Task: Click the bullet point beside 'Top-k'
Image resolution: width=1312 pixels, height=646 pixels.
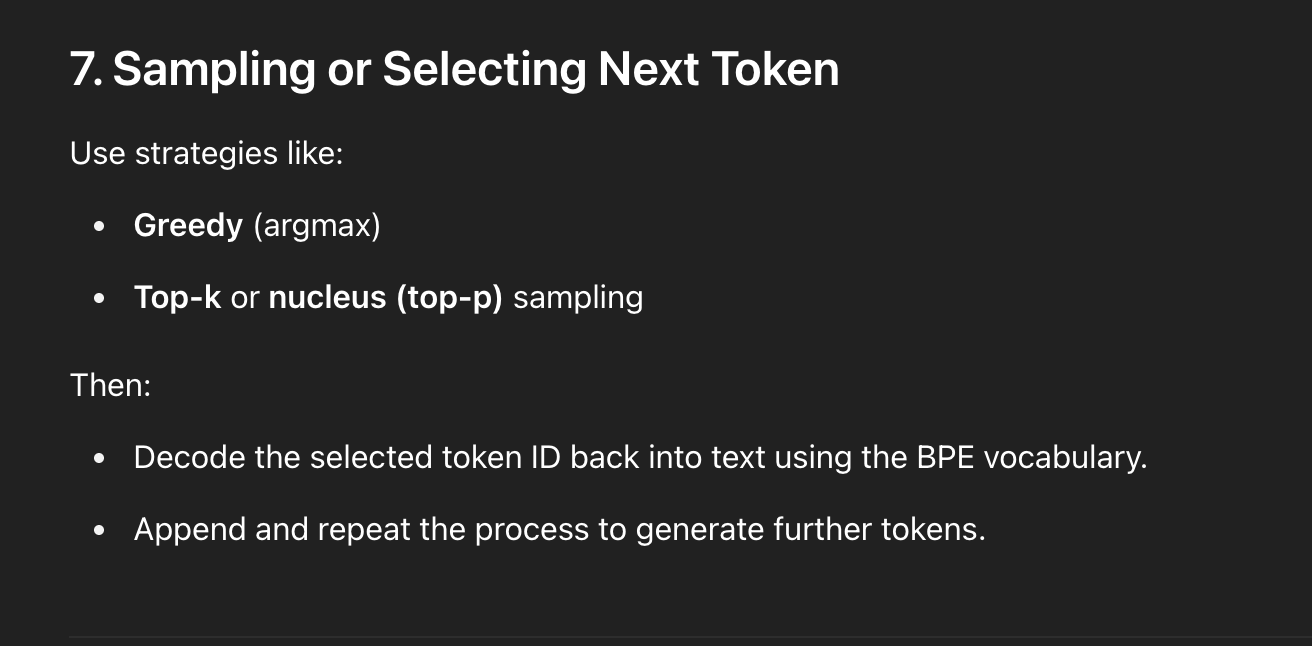Action: coord(98,299)
